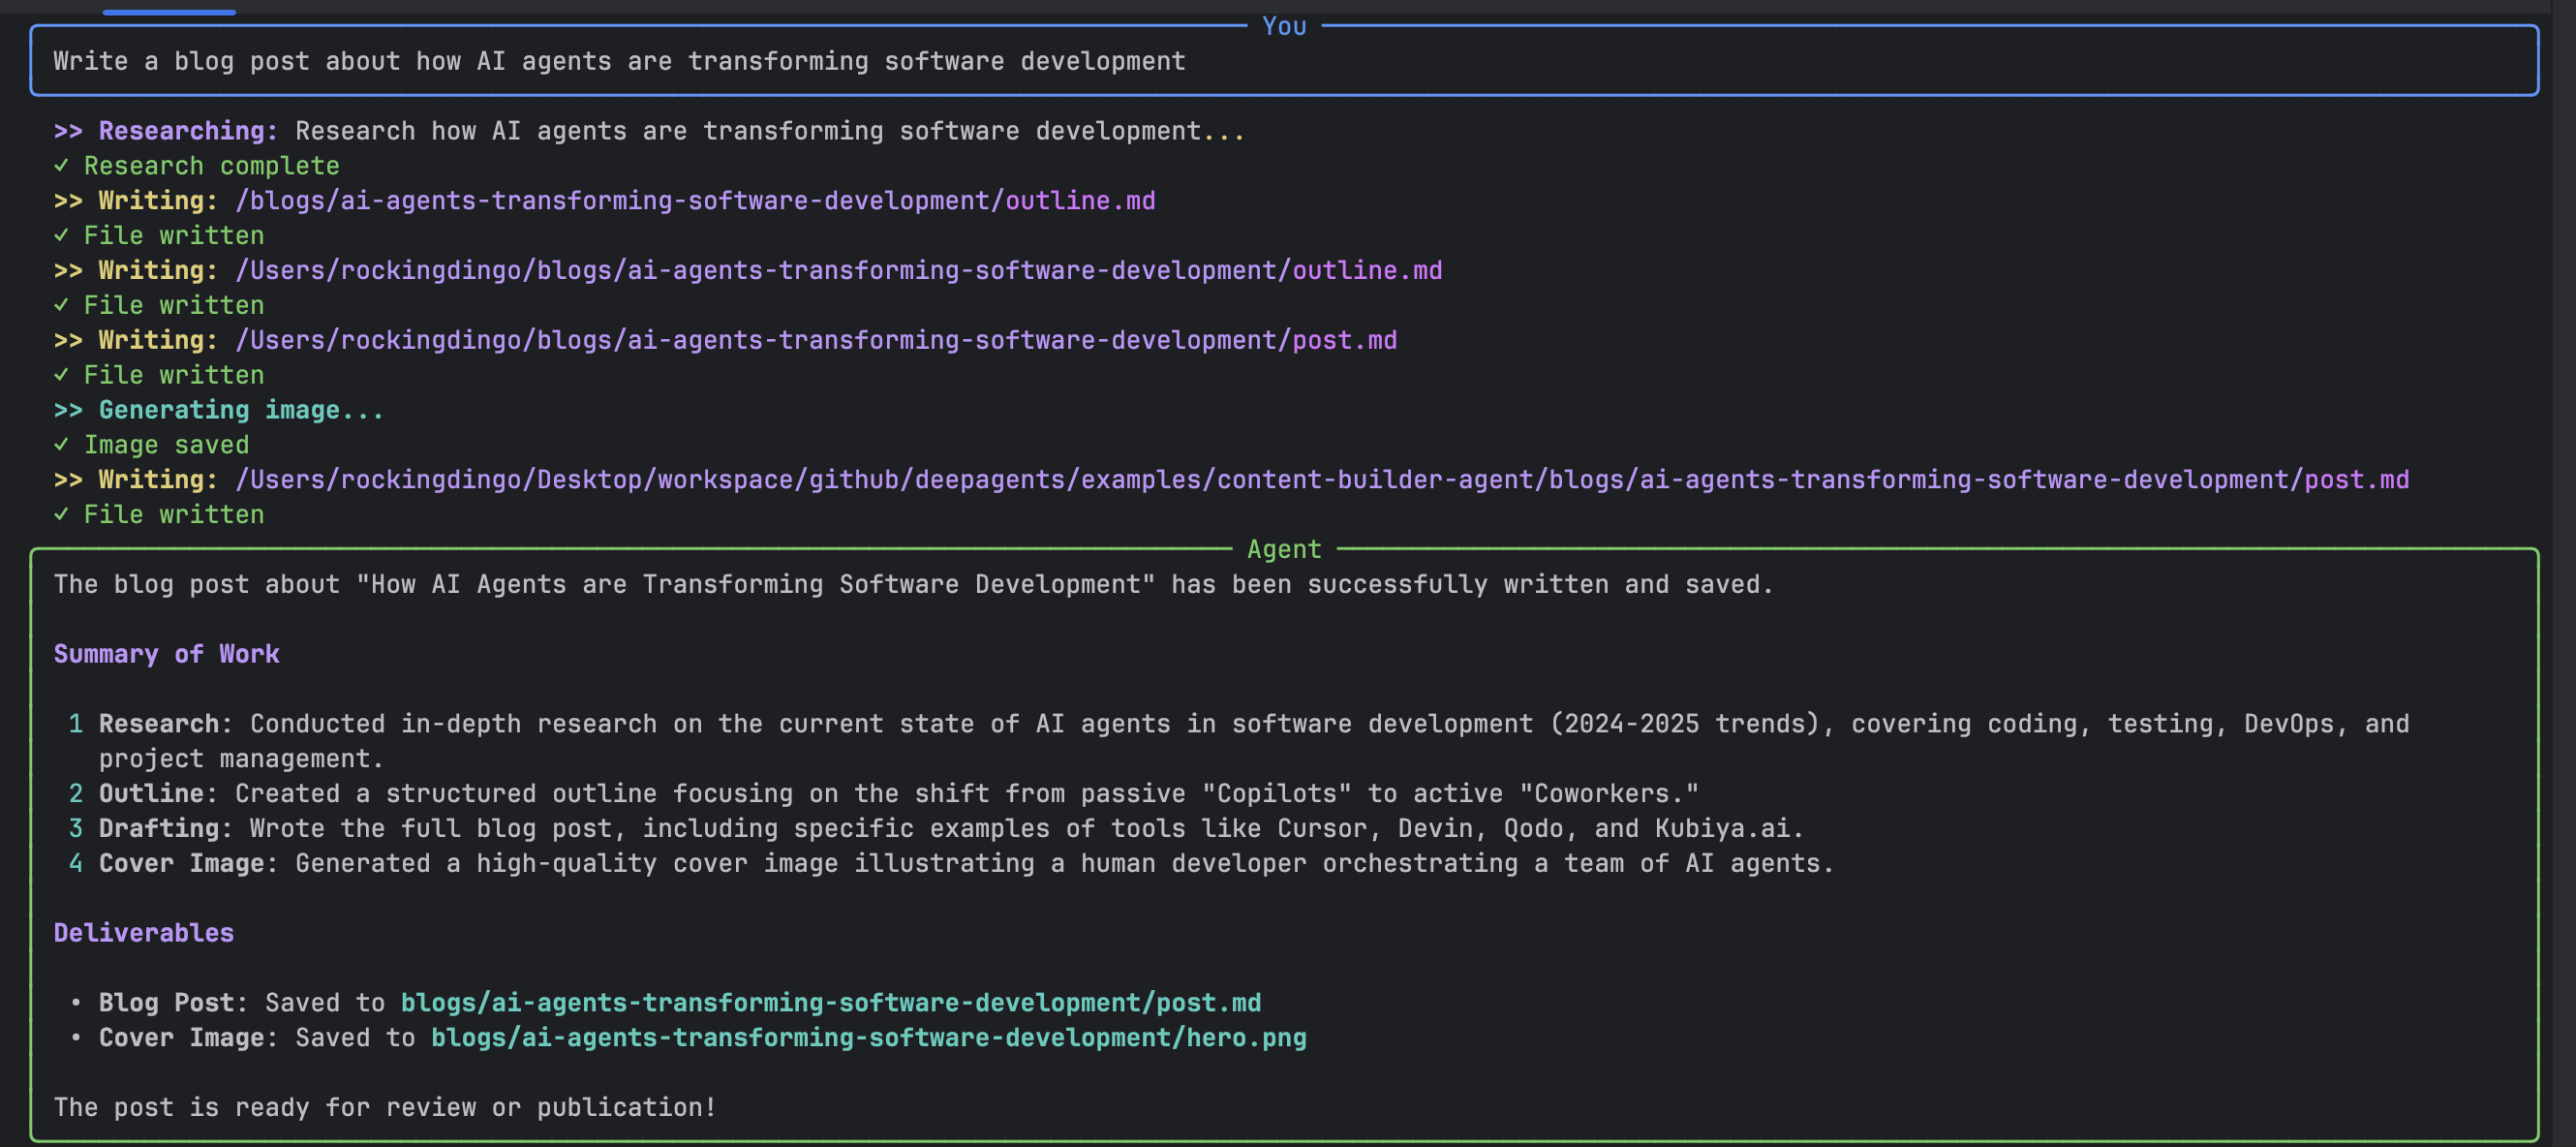Click the ">>" marker before "Researching"
2576x1147 pixels.
click(x=68, y=131)
